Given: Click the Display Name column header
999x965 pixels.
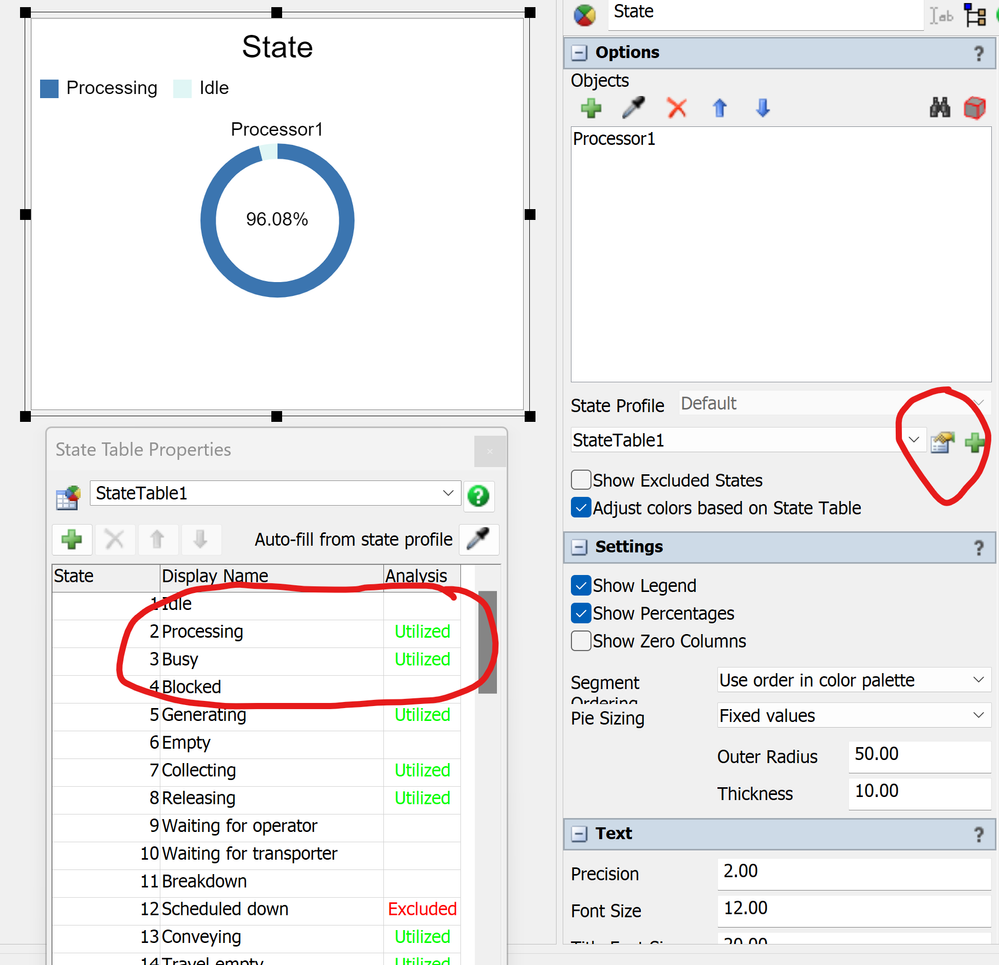Looking at the screenshot, I should [271, 576].
